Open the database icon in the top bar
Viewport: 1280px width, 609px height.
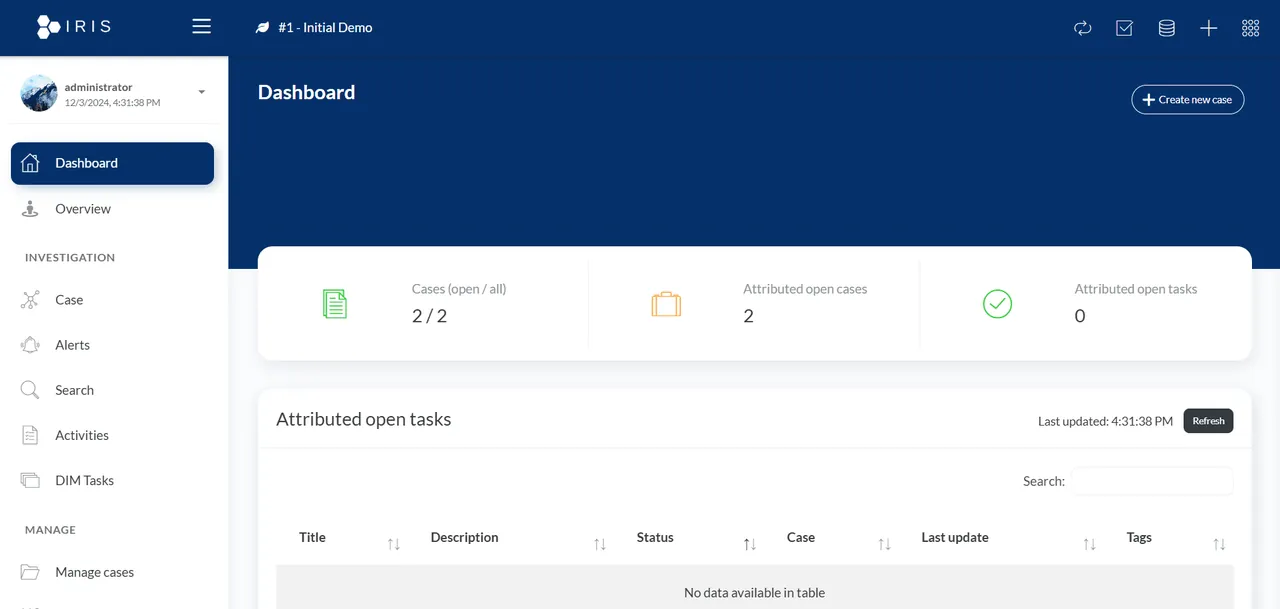click(1167, 28)
